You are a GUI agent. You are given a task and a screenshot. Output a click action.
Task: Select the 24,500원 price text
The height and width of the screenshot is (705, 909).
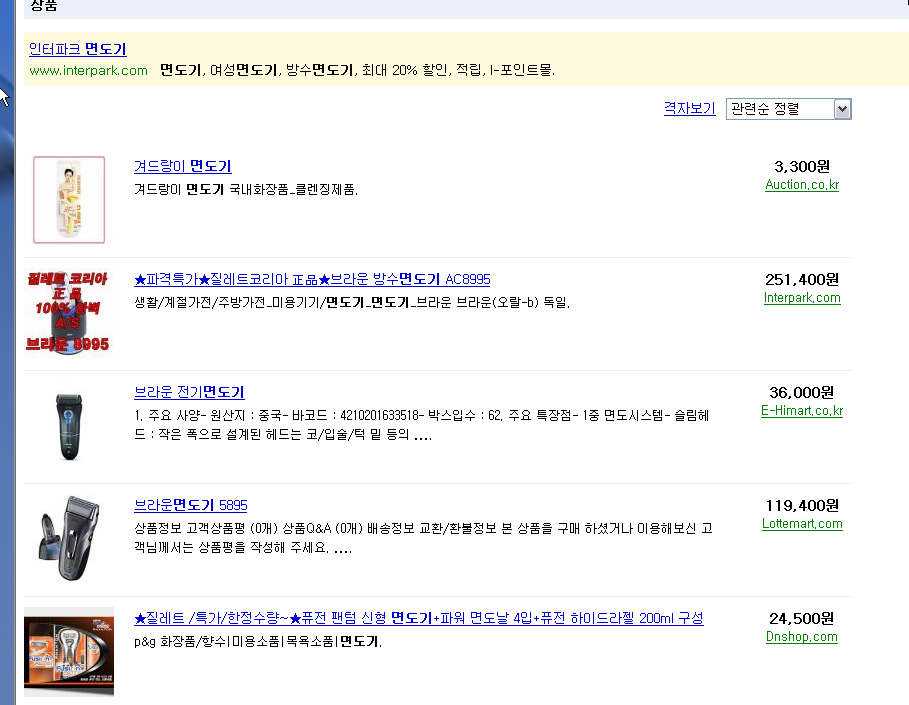pos(802,619)
